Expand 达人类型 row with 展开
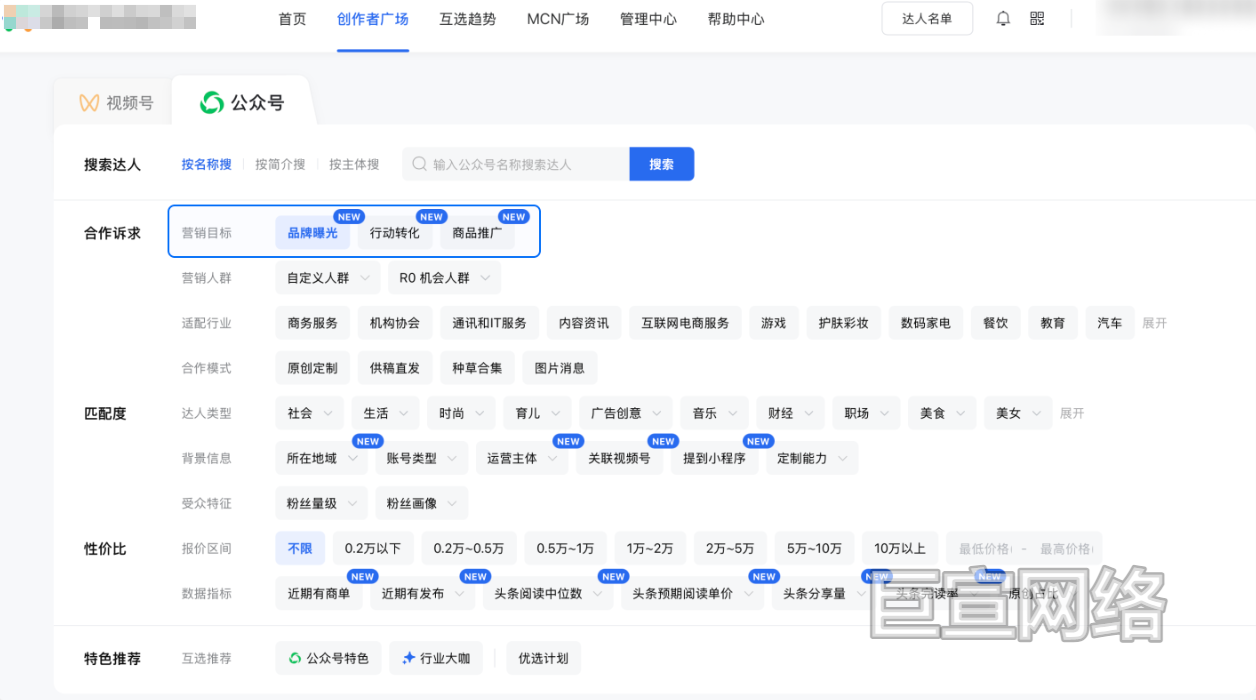 (x=1072, y=413)
